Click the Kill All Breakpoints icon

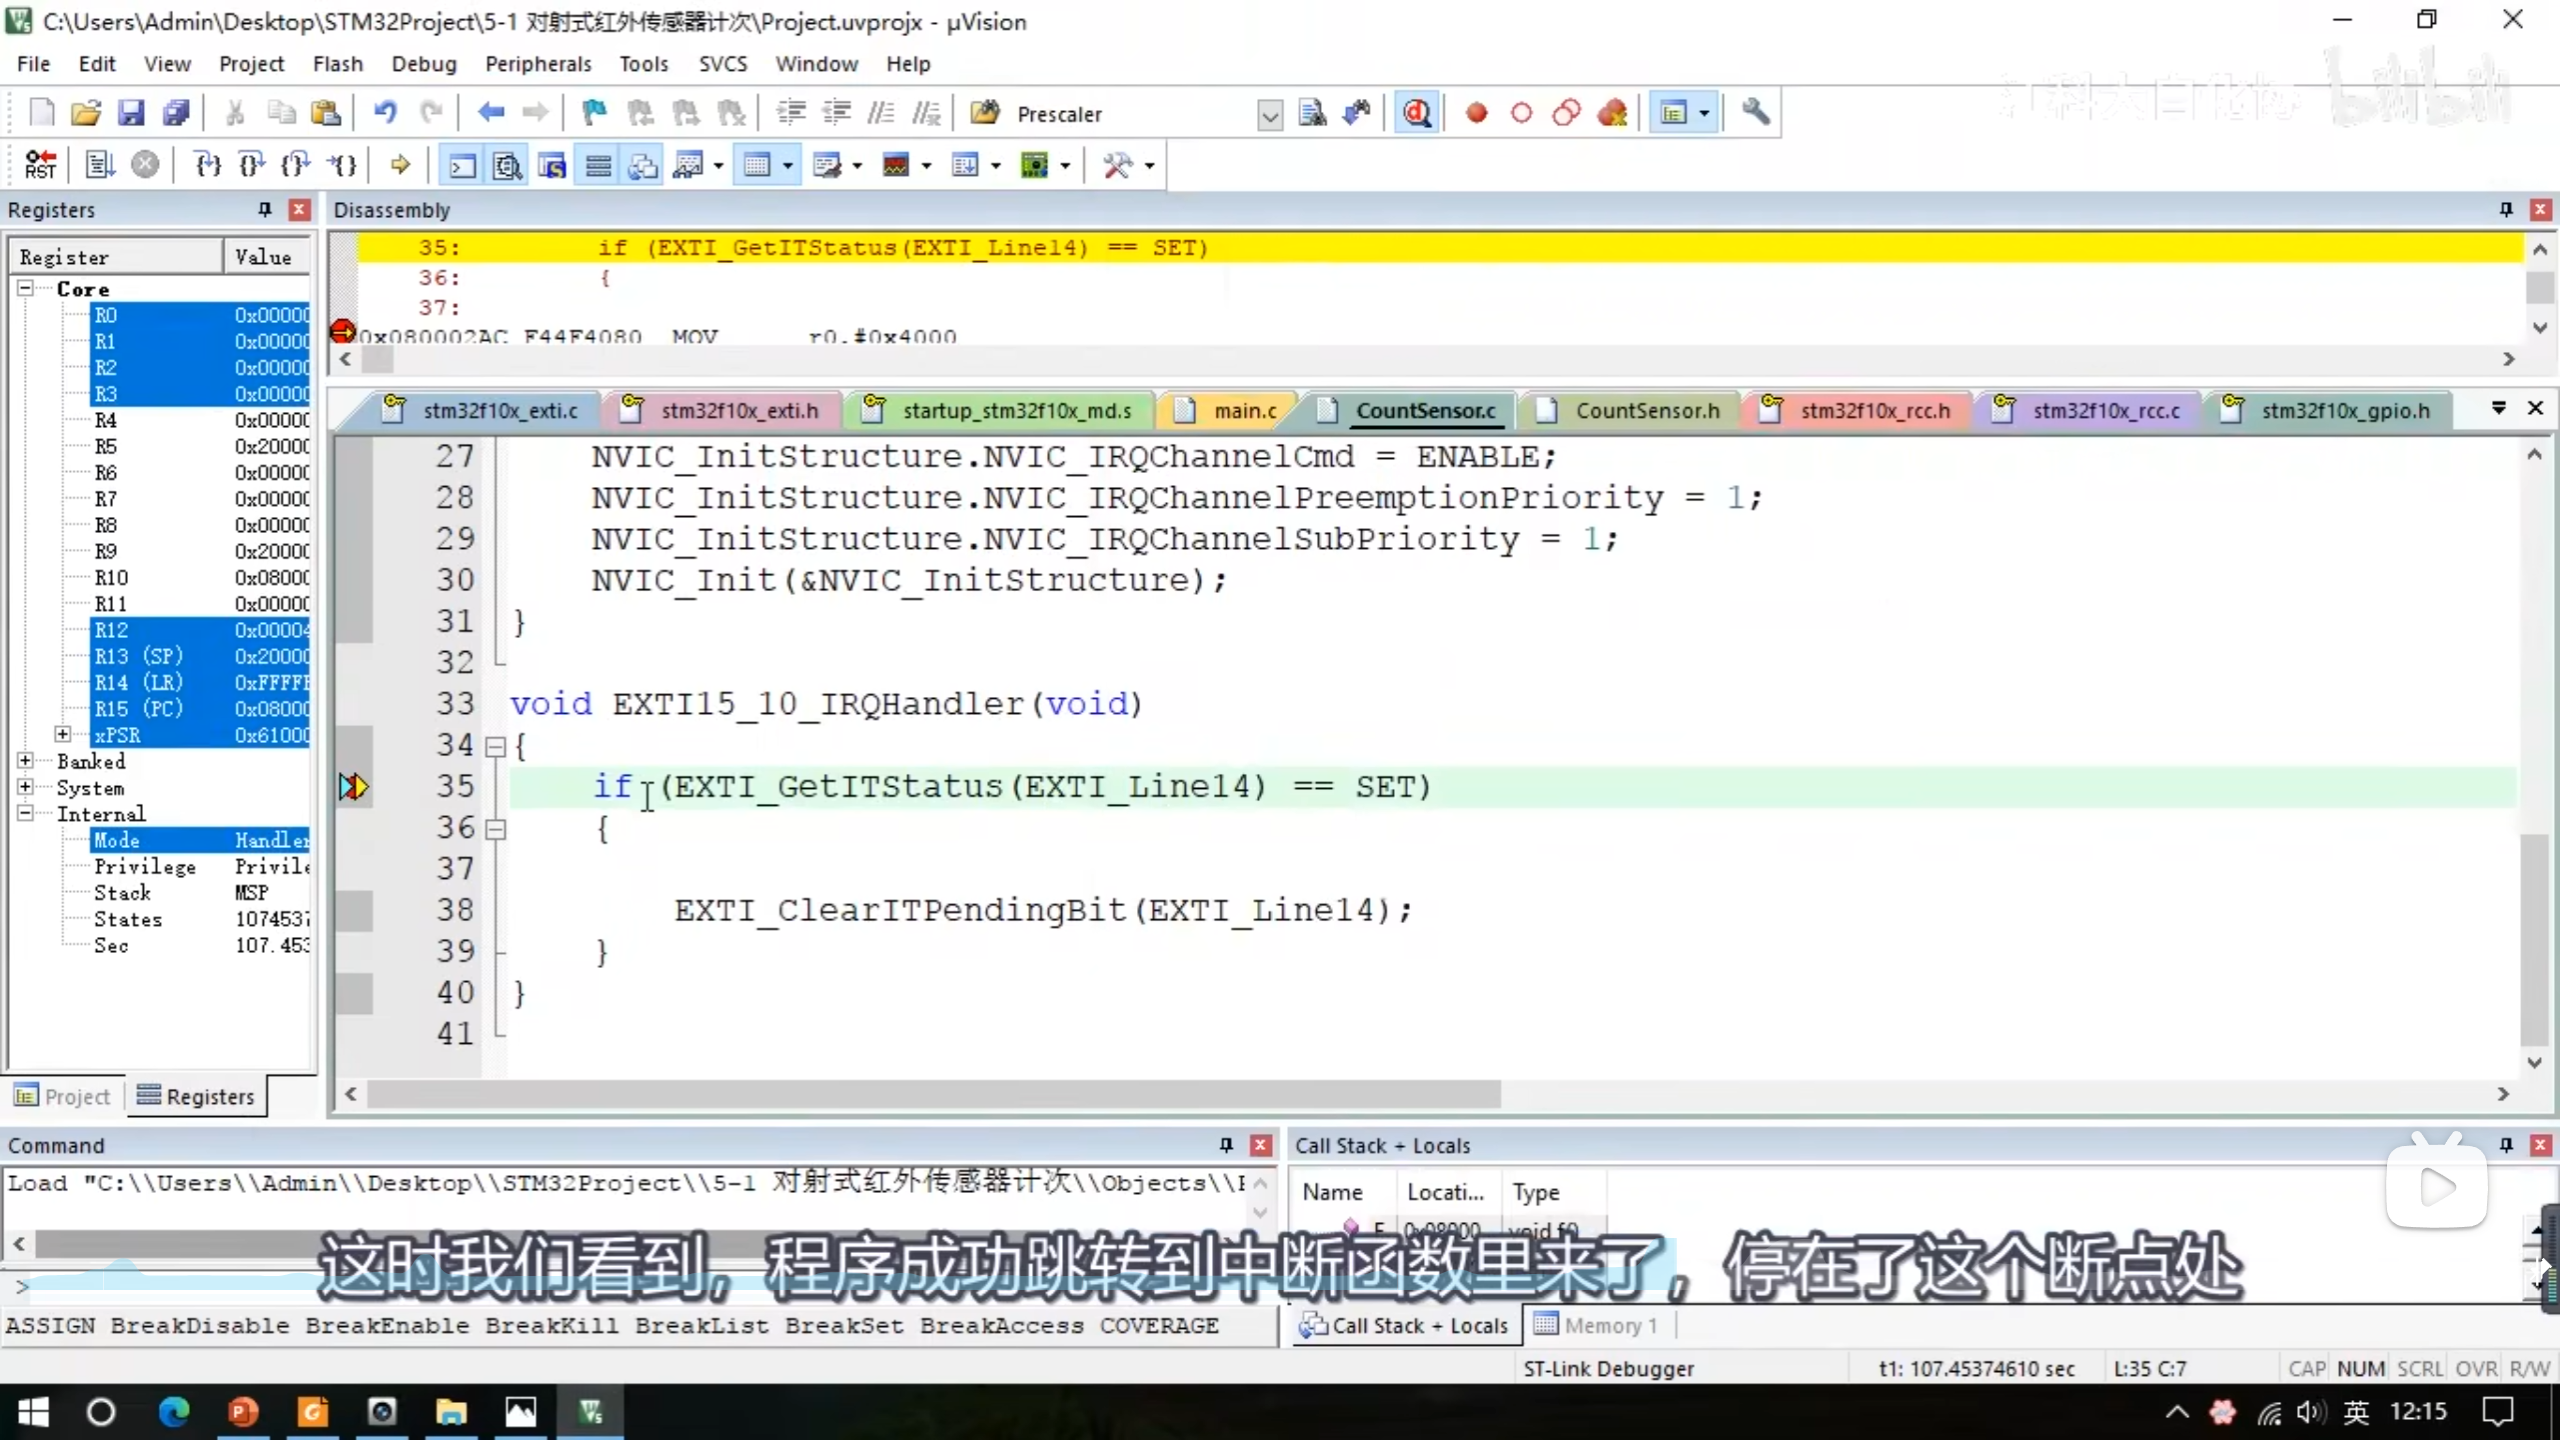coord(1612,113)
